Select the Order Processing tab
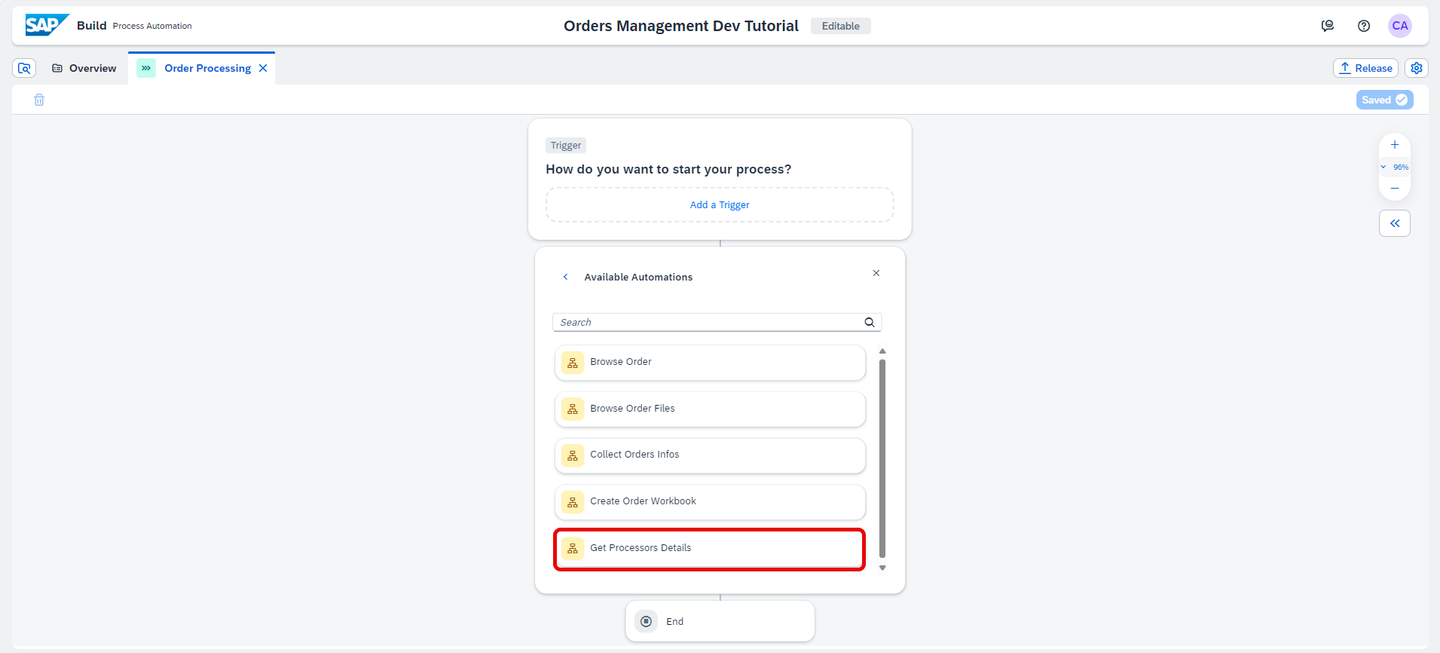The width and height of the screenshot is (1440, 653). pos(202,68)
